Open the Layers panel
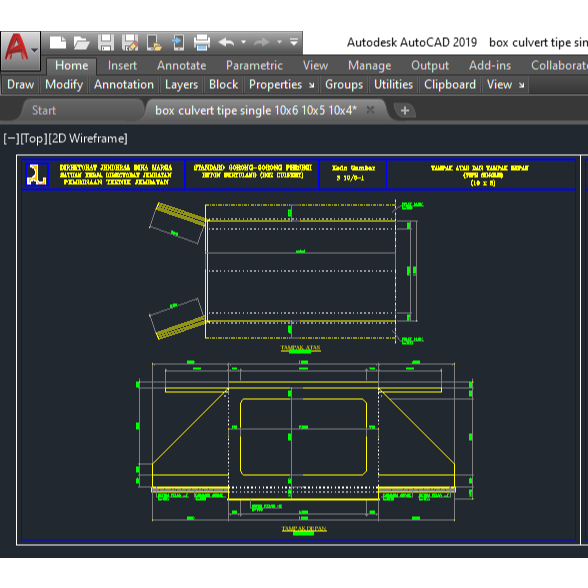 [182, 85]
